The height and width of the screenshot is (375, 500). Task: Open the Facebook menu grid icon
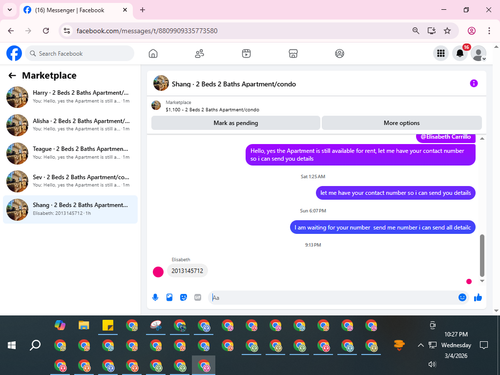(x=441, y=53)
